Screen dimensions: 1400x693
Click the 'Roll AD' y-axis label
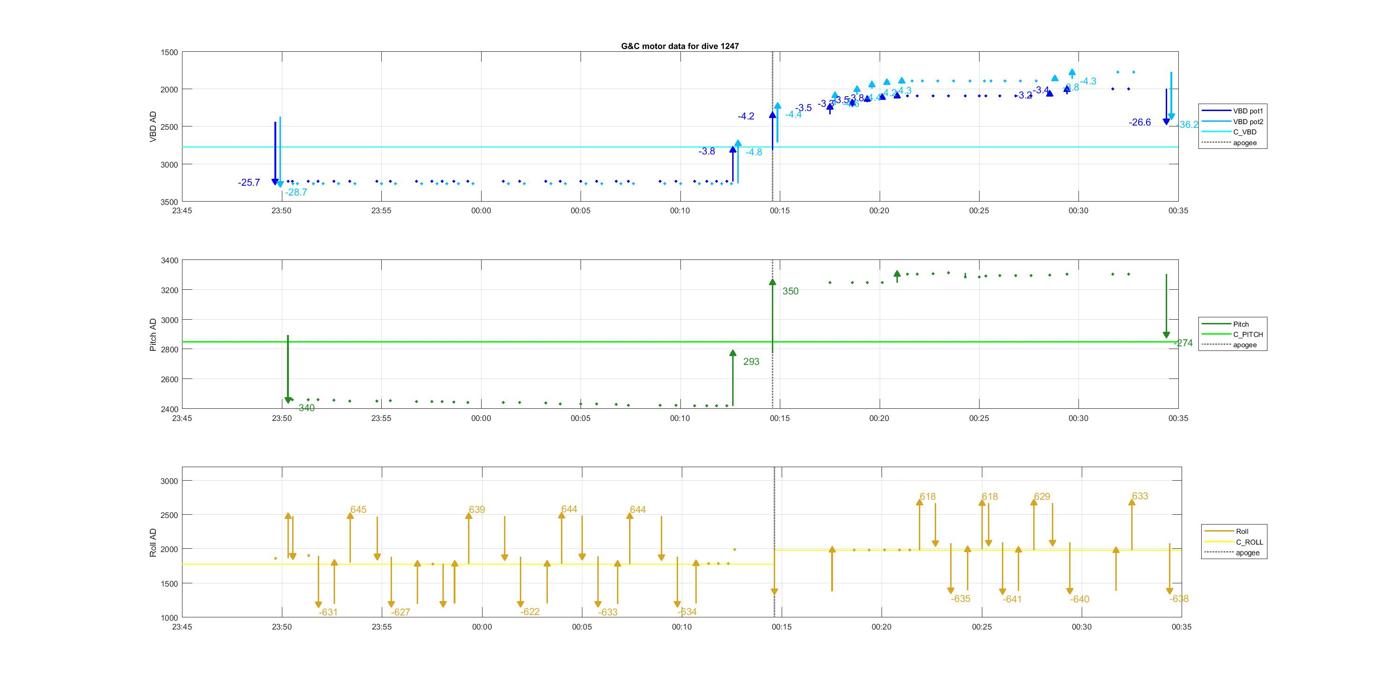click(153, 542)
